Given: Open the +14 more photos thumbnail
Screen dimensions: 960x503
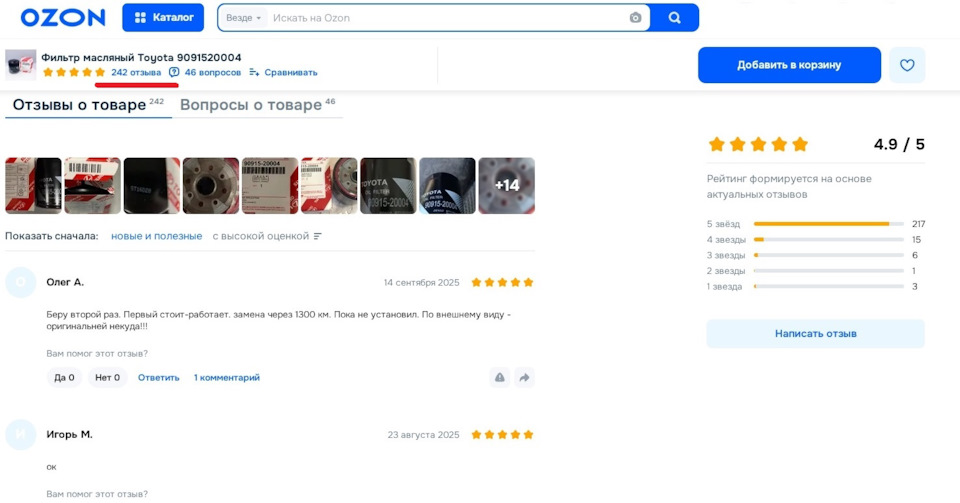Looking at the screenshot, I should click(506, 185).
